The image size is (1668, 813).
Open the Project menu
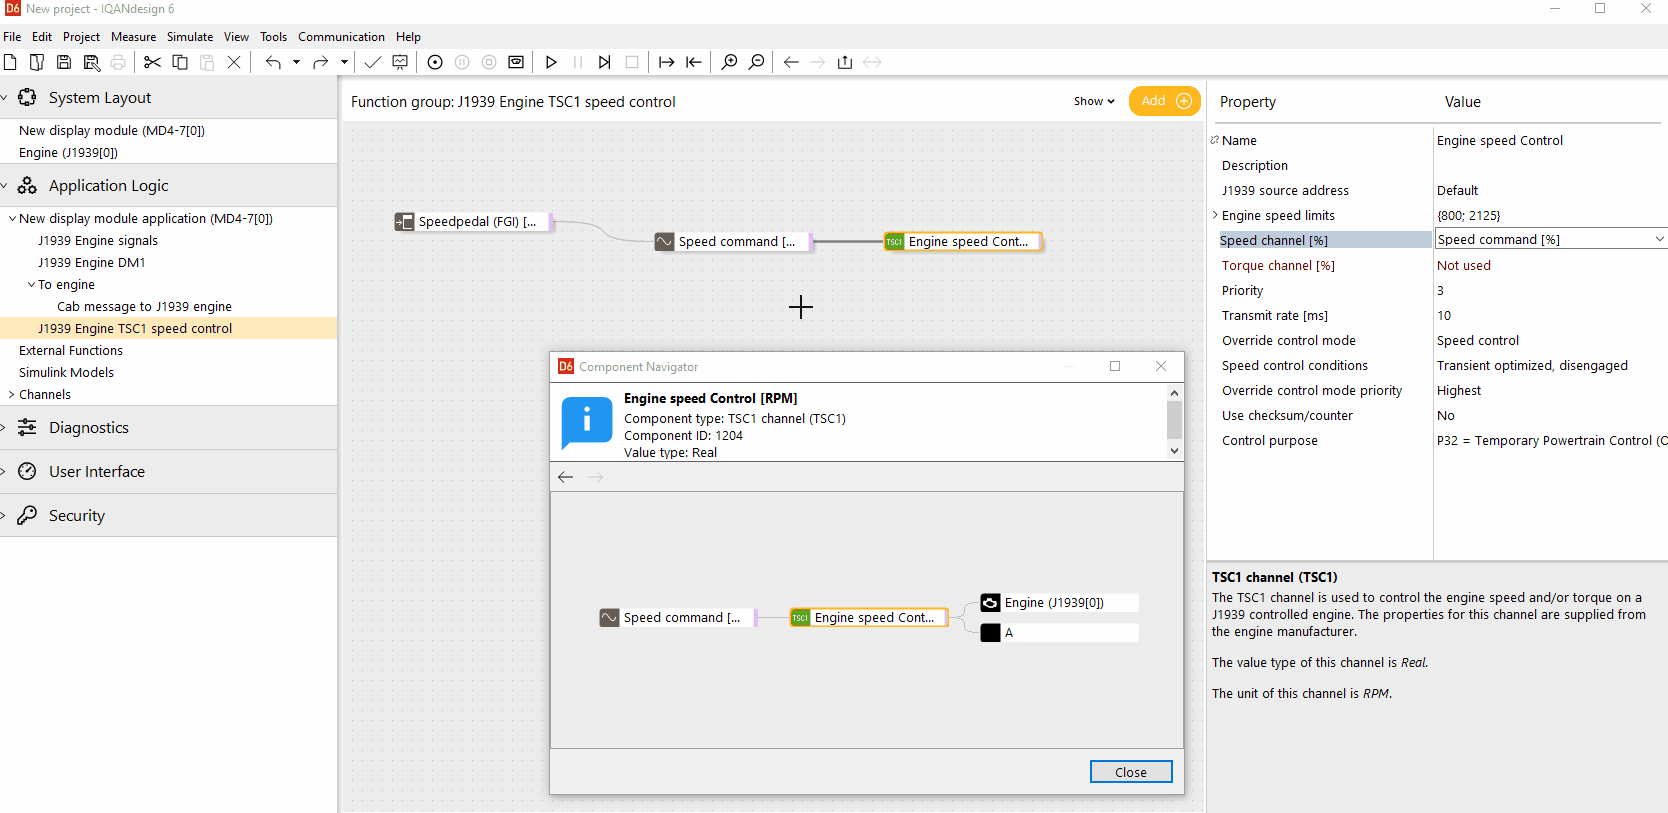(81, 37)
